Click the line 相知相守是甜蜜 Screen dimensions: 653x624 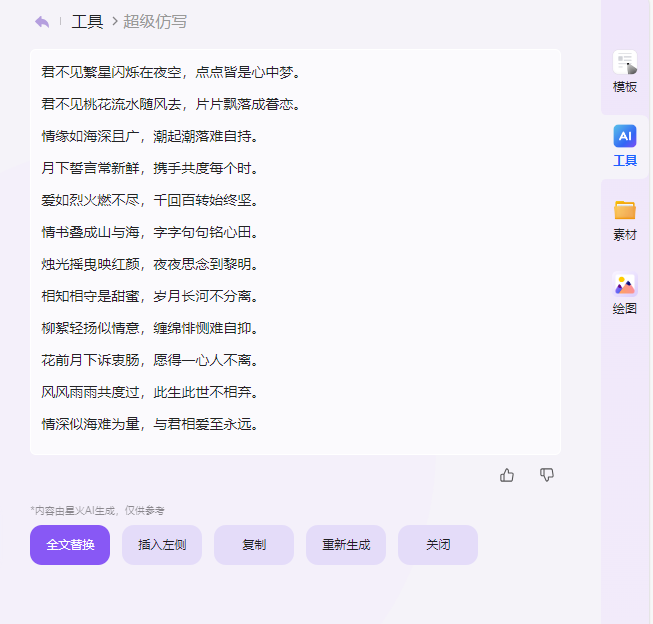[90, 296]
